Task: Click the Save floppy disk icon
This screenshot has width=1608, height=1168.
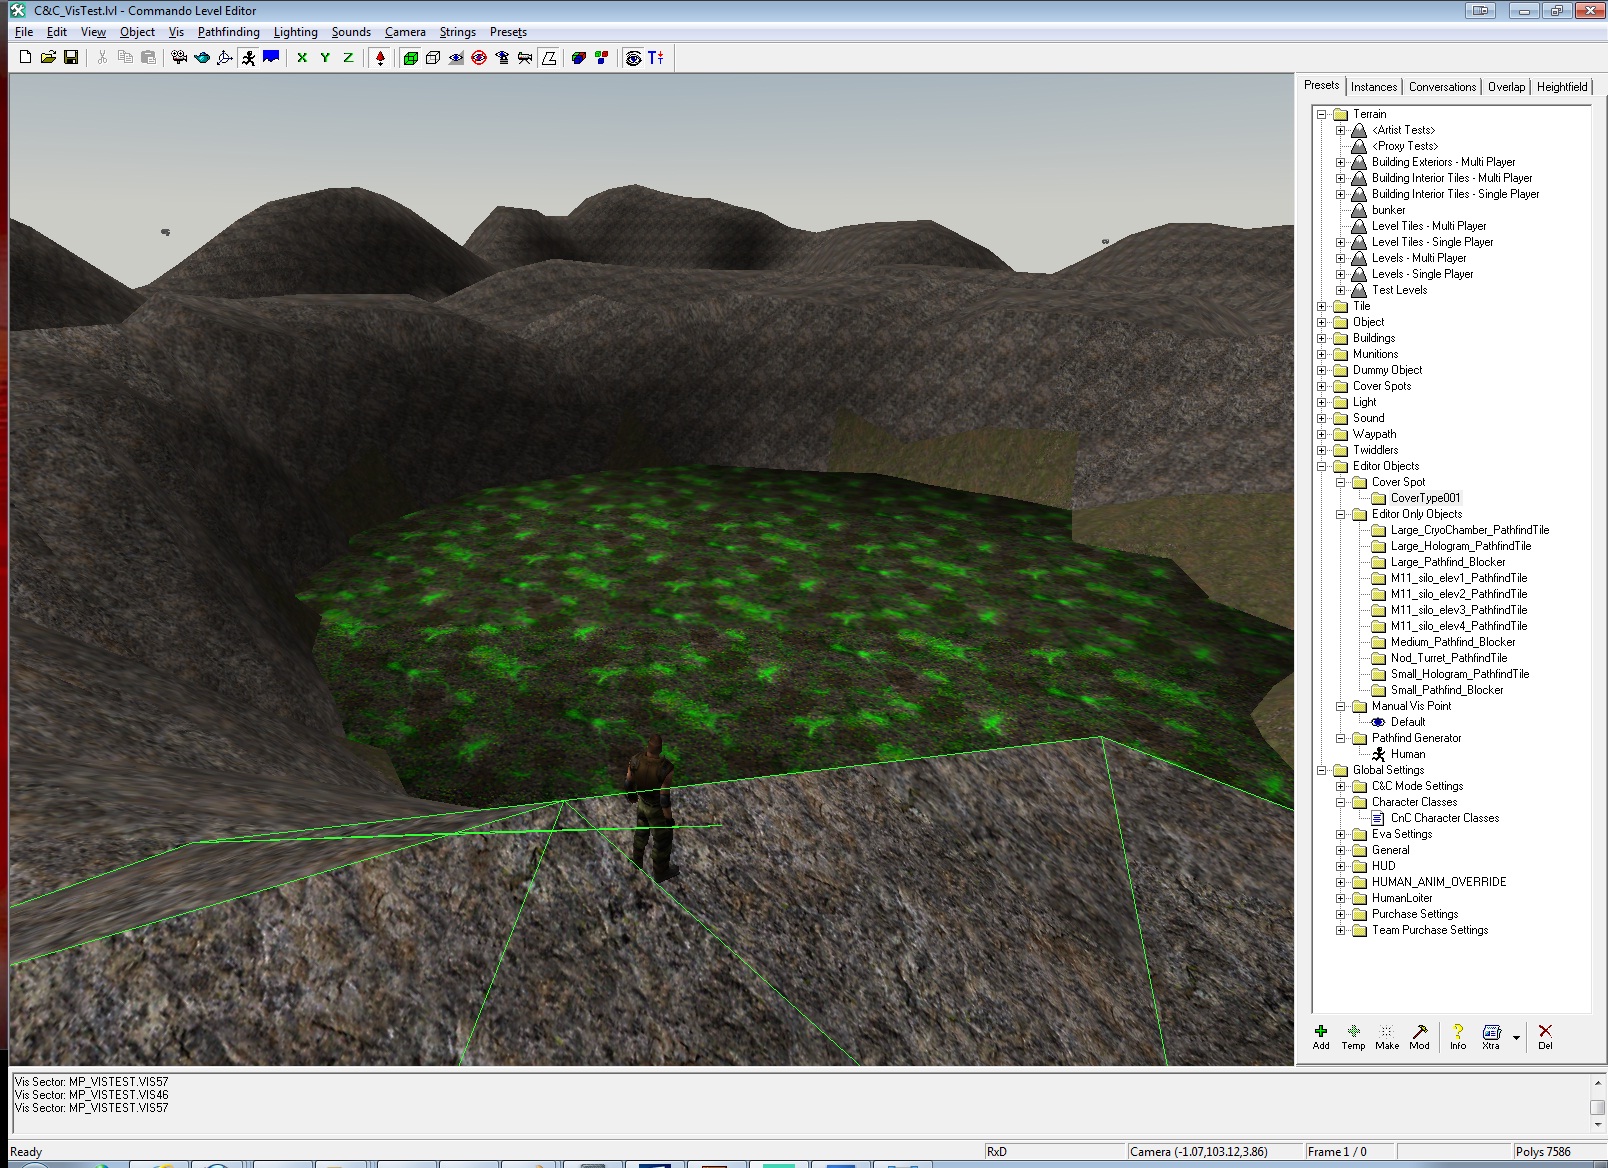Action: tap(71, 58)
